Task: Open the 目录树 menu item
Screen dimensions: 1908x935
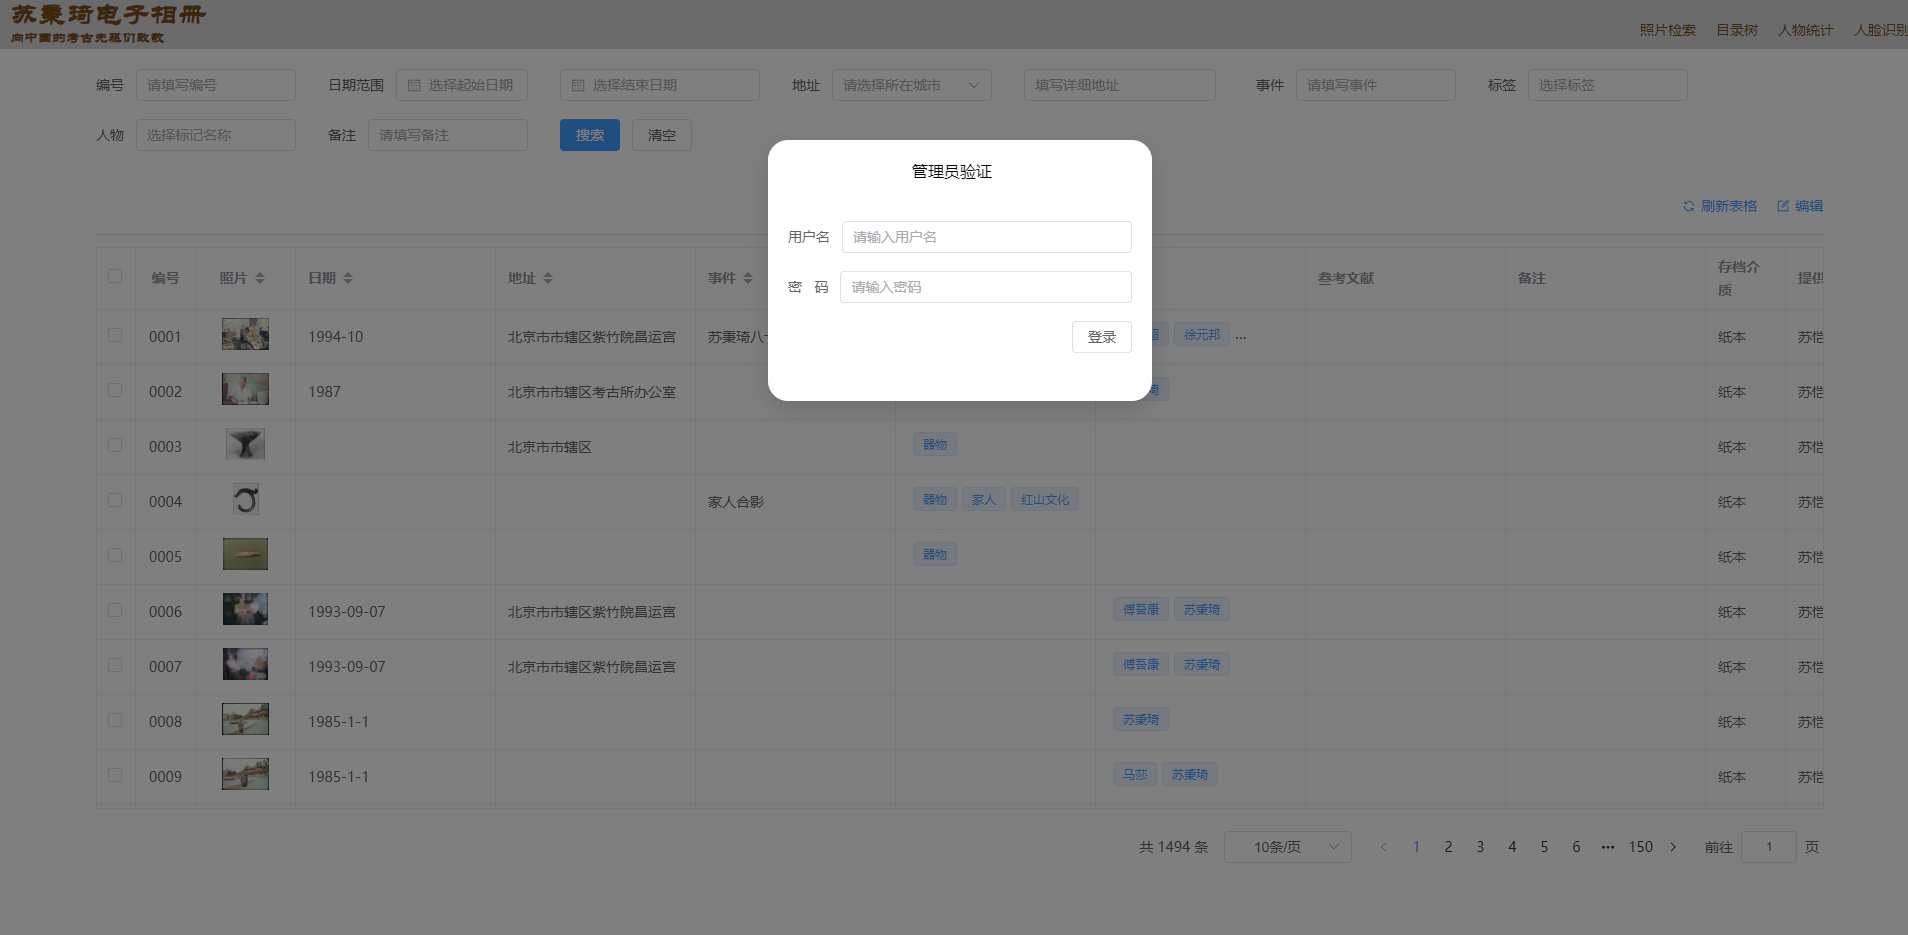Action: [x=1736, y=30]
